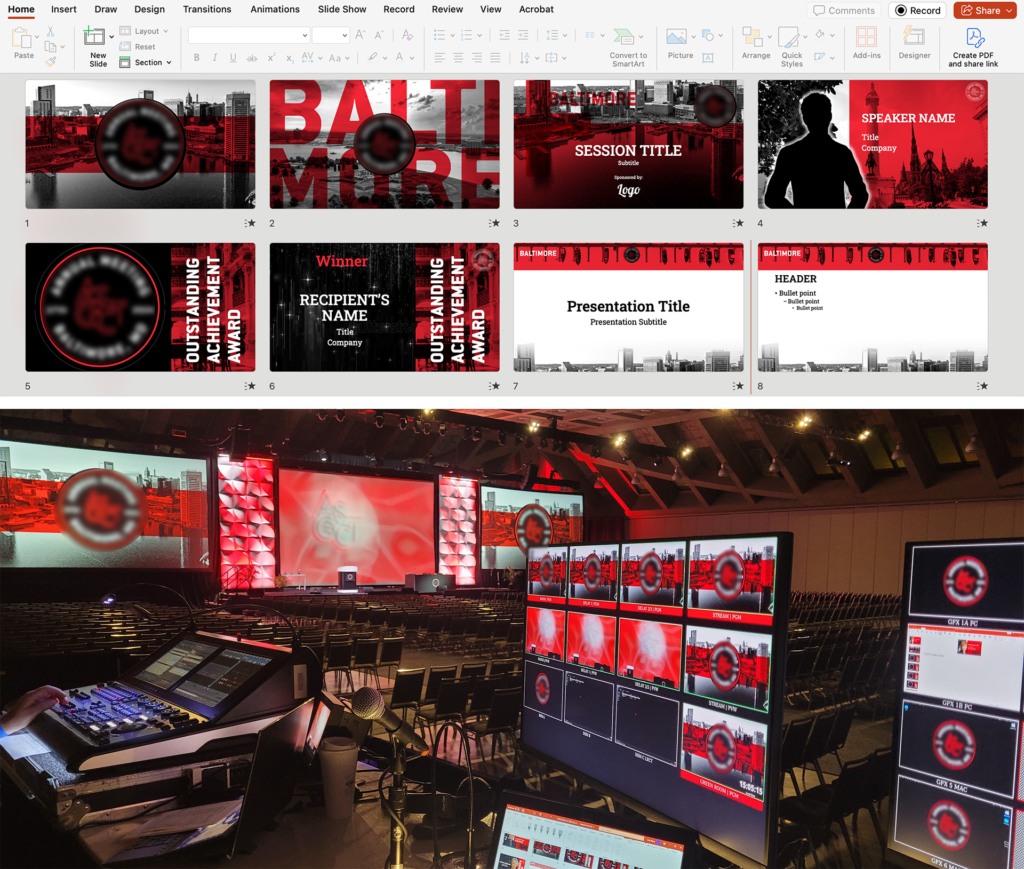
Task: Click the Share button
Action: click(x=984, y=10)
